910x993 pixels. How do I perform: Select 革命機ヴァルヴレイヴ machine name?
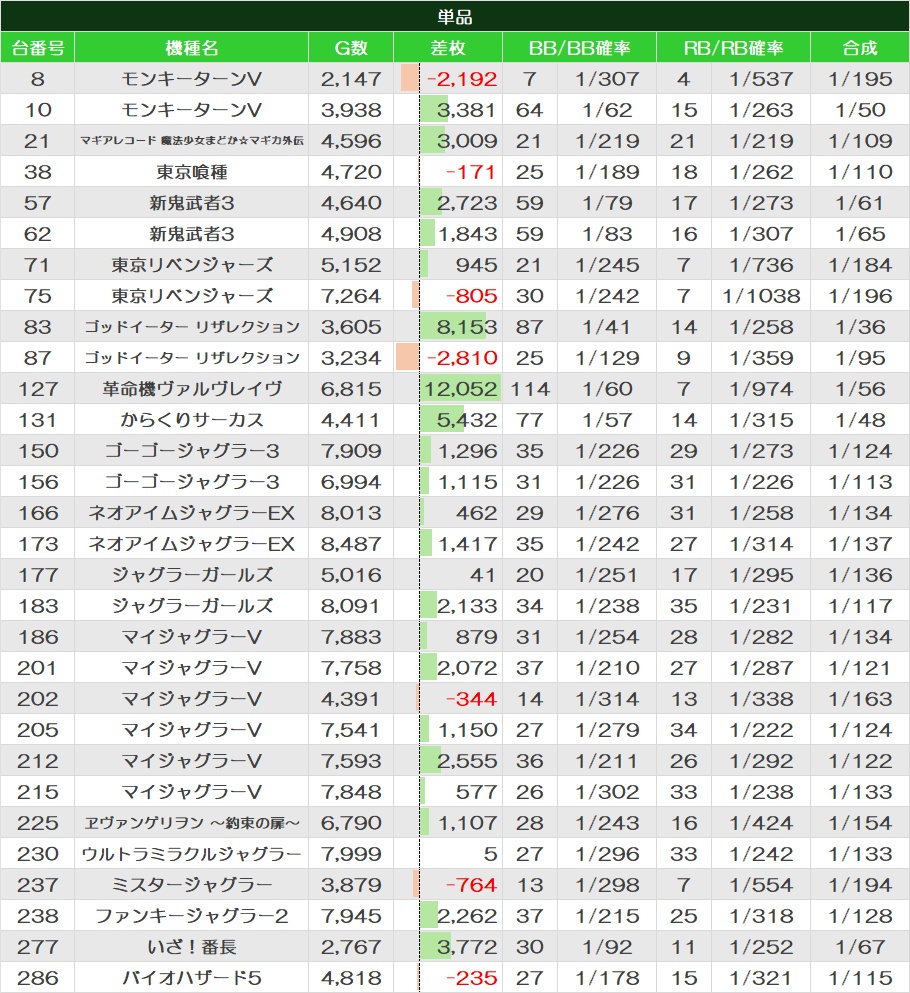[191, 389]
